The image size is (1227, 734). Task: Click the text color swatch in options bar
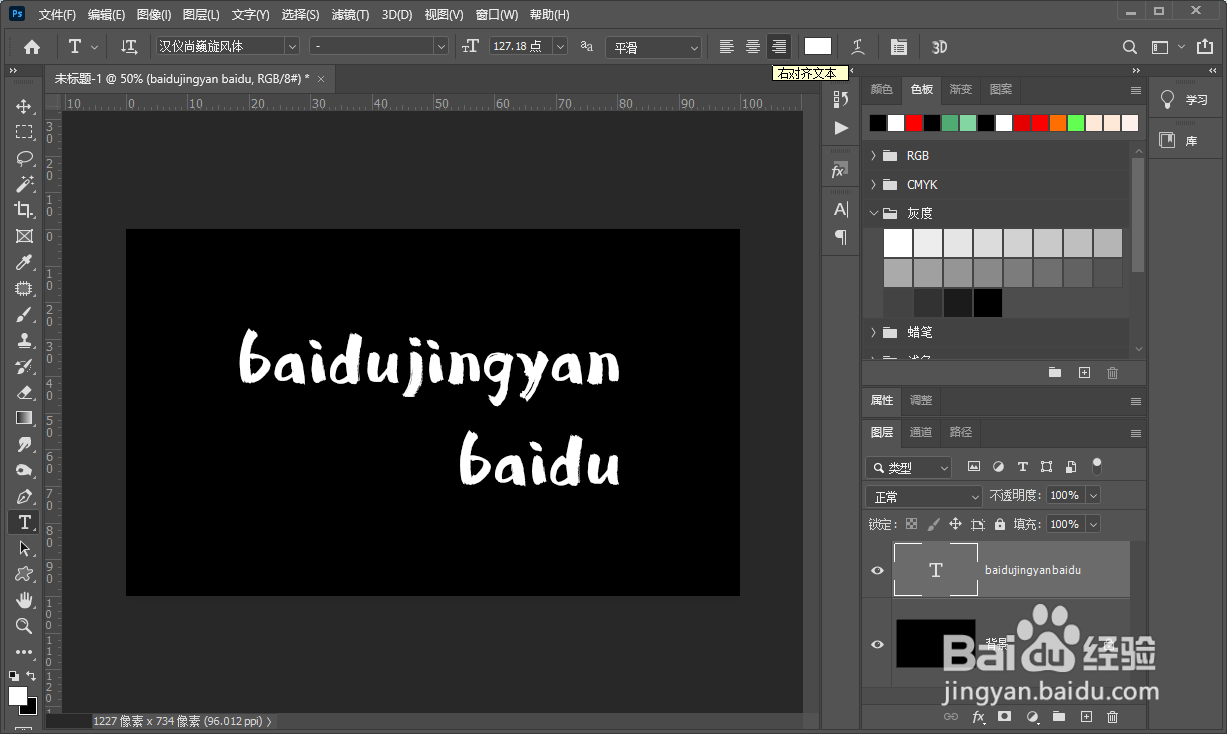(818, 46)
